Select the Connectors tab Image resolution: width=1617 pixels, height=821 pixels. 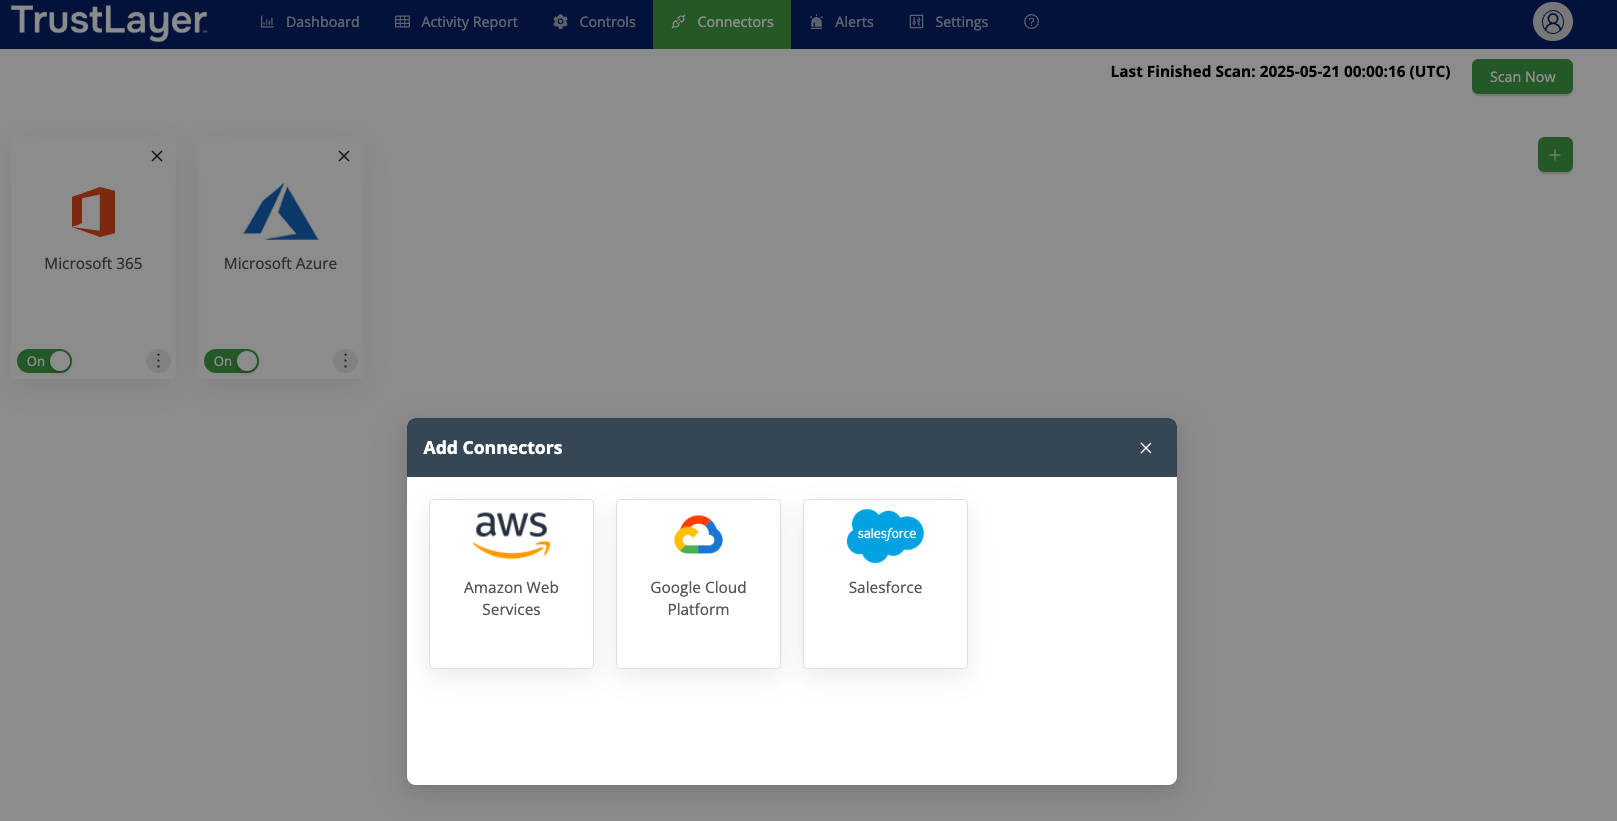click(722, 22)
